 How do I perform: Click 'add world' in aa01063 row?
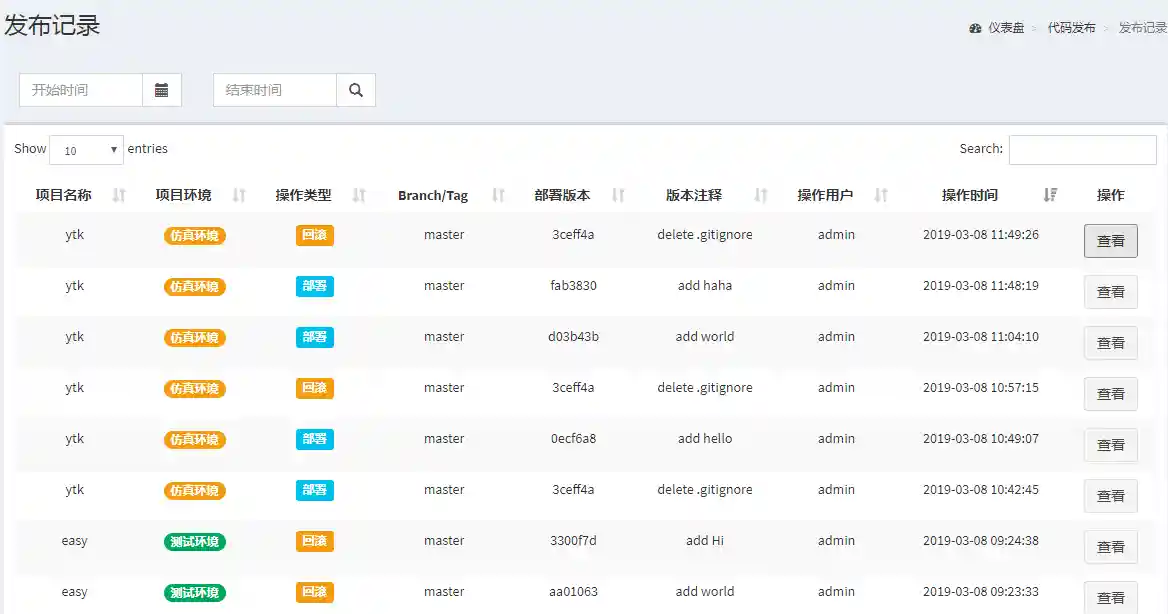click(705, 592)
